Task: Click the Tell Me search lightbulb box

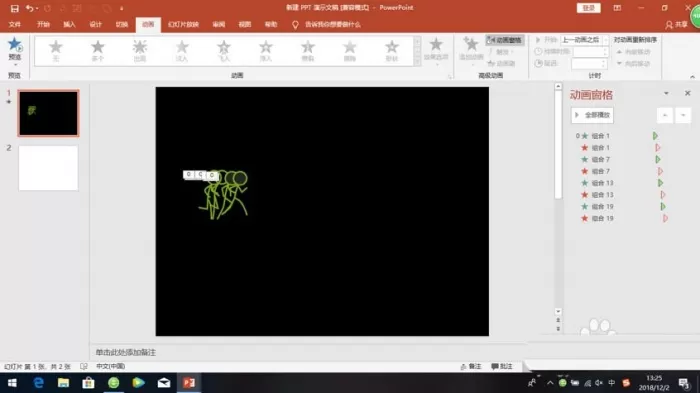Action: coord(326,25)
